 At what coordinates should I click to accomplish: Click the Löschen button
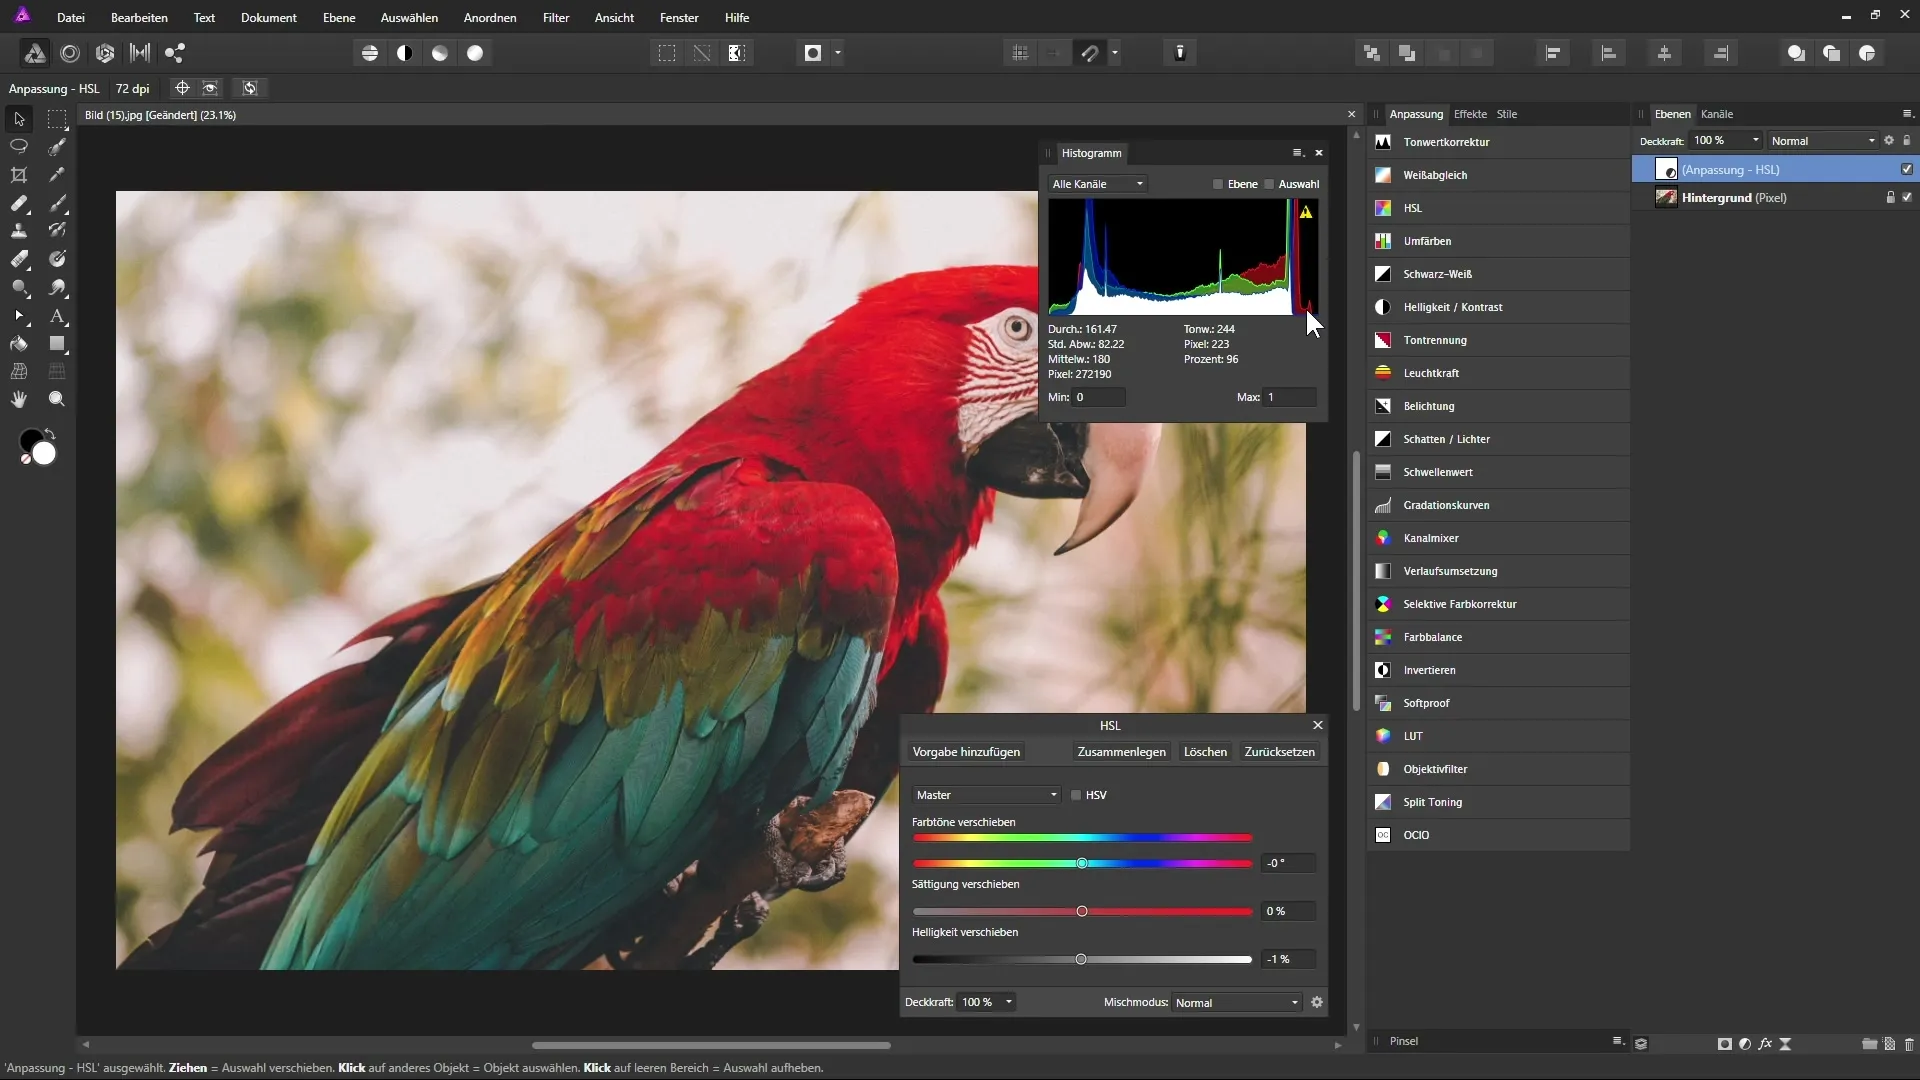click(1205, 752)
